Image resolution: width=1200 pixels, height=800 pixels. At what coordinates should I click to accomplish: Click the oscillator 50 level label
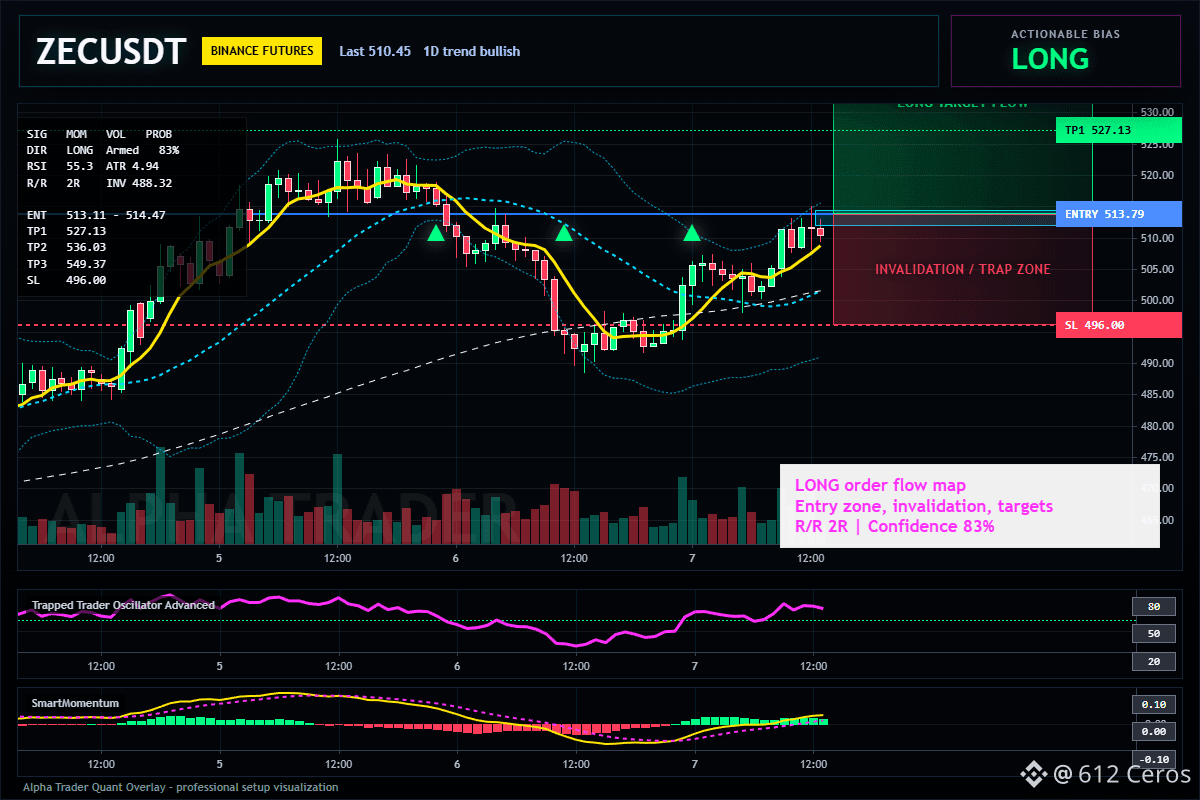pos(1153,634)
